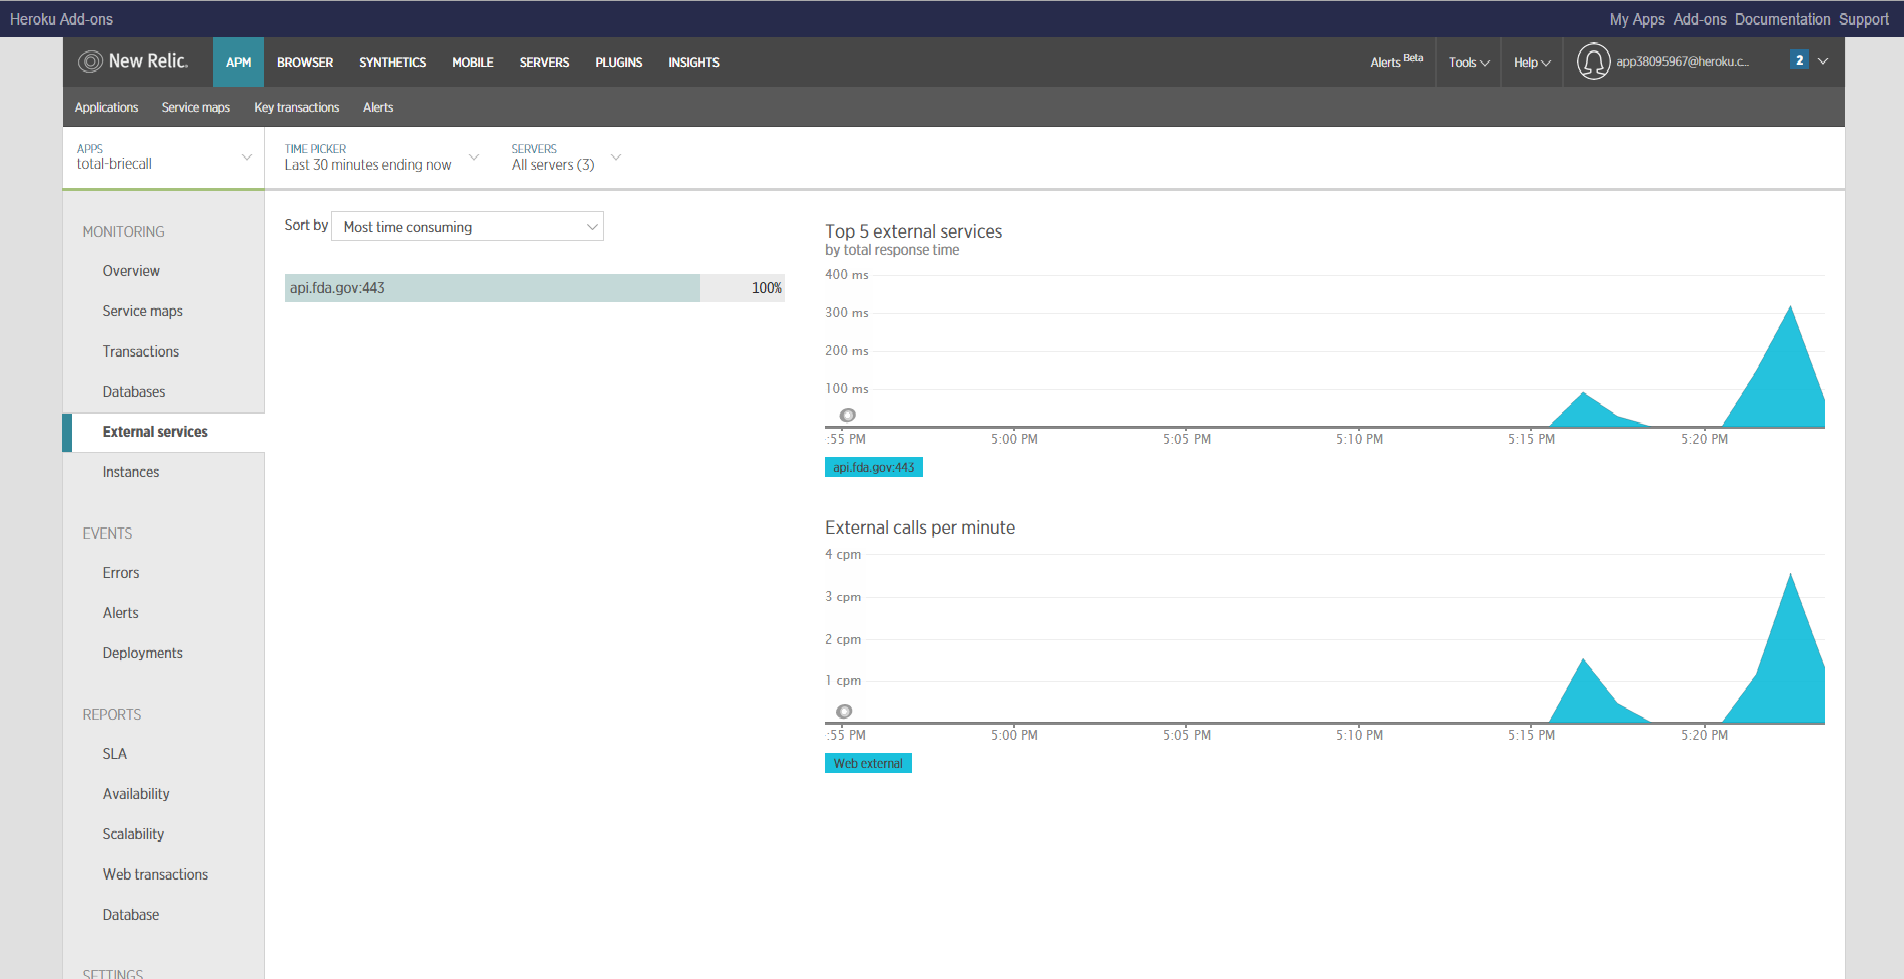Click the New Relic logo icon
Image resolution: width=1904 pixels, height=979 pixels.
coord(90,61)
